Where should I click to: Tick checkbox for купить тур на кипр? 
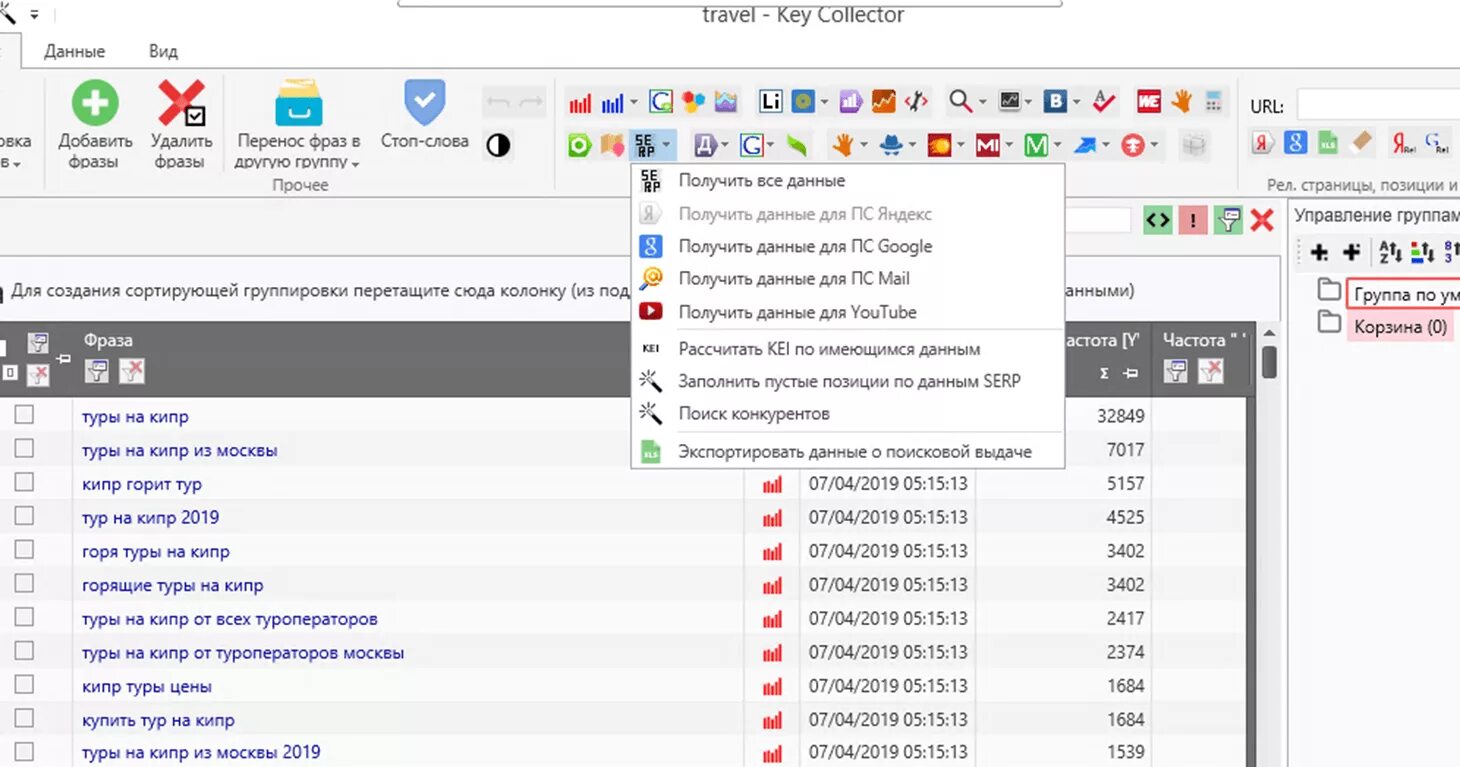24,718
